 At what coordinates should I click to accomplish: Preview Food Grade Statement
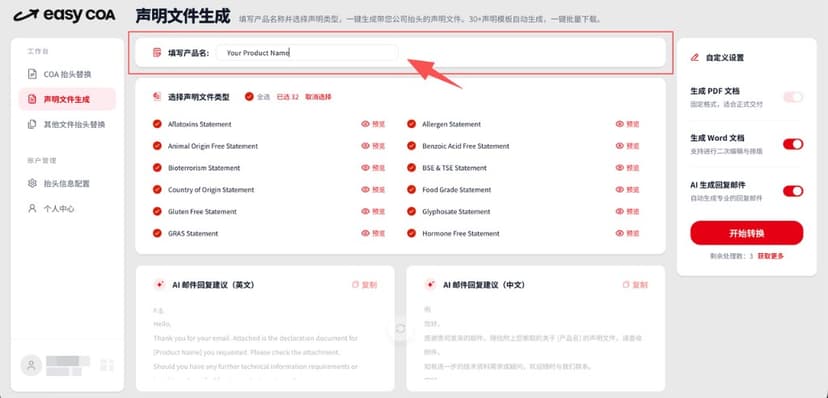[628, 189]
